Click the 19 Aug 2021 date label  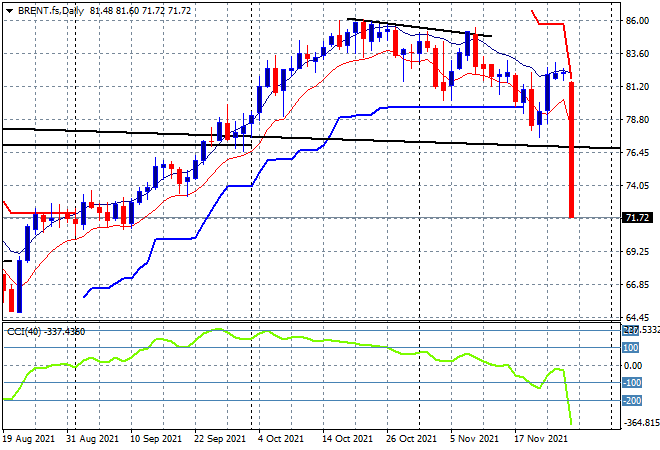(29, 439)
